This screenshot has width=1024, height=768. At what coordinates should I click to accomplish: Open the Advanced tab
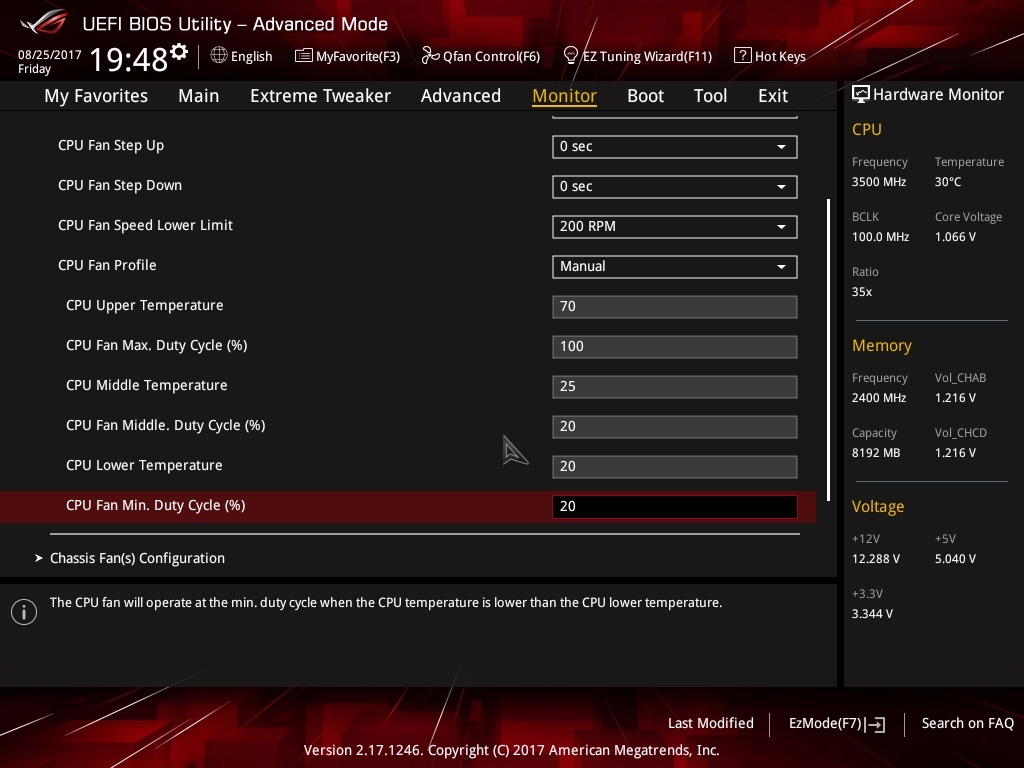(460, 96)
